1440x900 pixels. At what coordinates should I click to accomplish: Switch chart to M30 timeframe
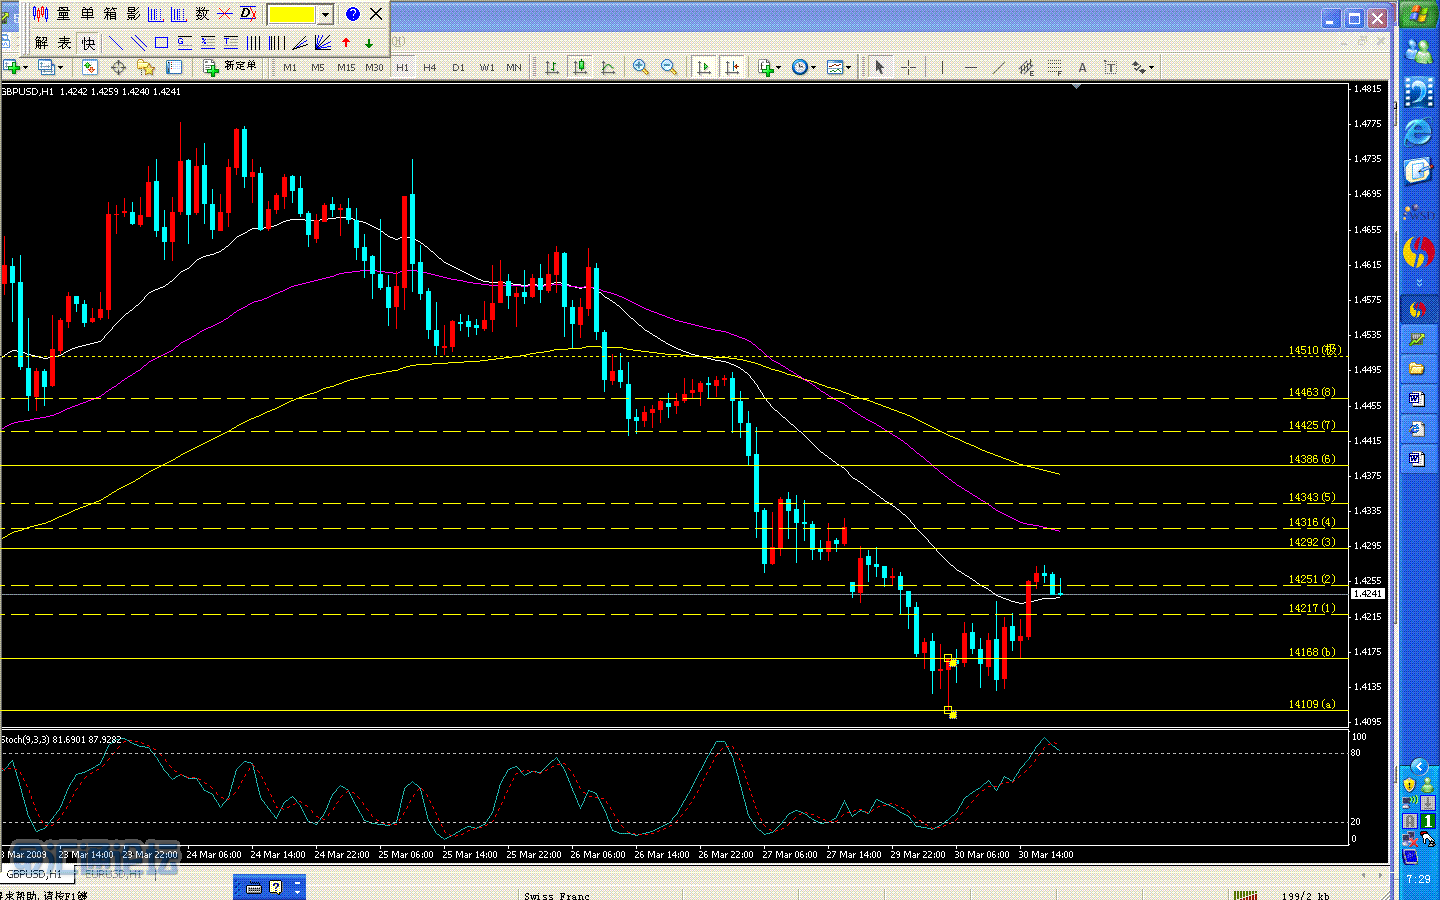(374, 68)
